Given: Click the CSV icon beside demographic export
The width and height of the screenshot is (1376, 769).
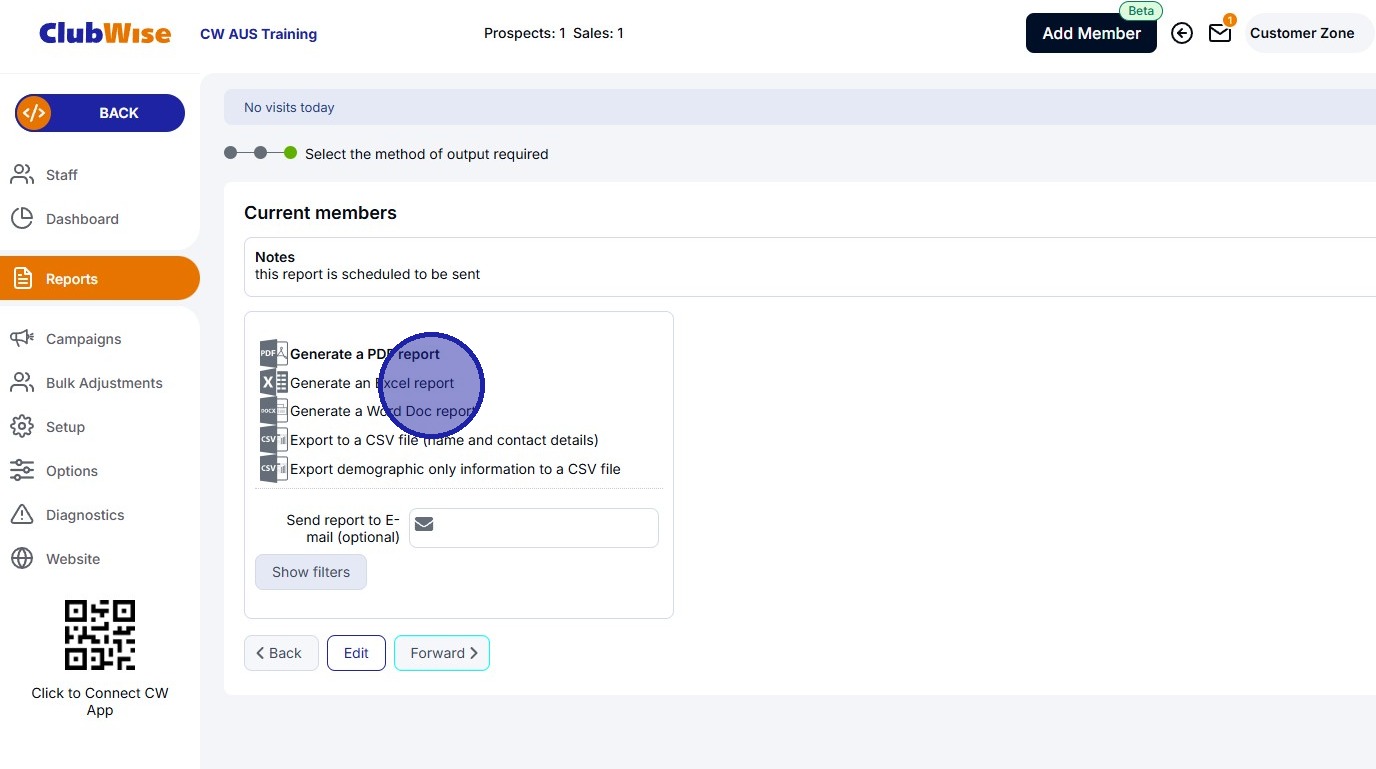Looking at the screenshot, I should 273,469.
